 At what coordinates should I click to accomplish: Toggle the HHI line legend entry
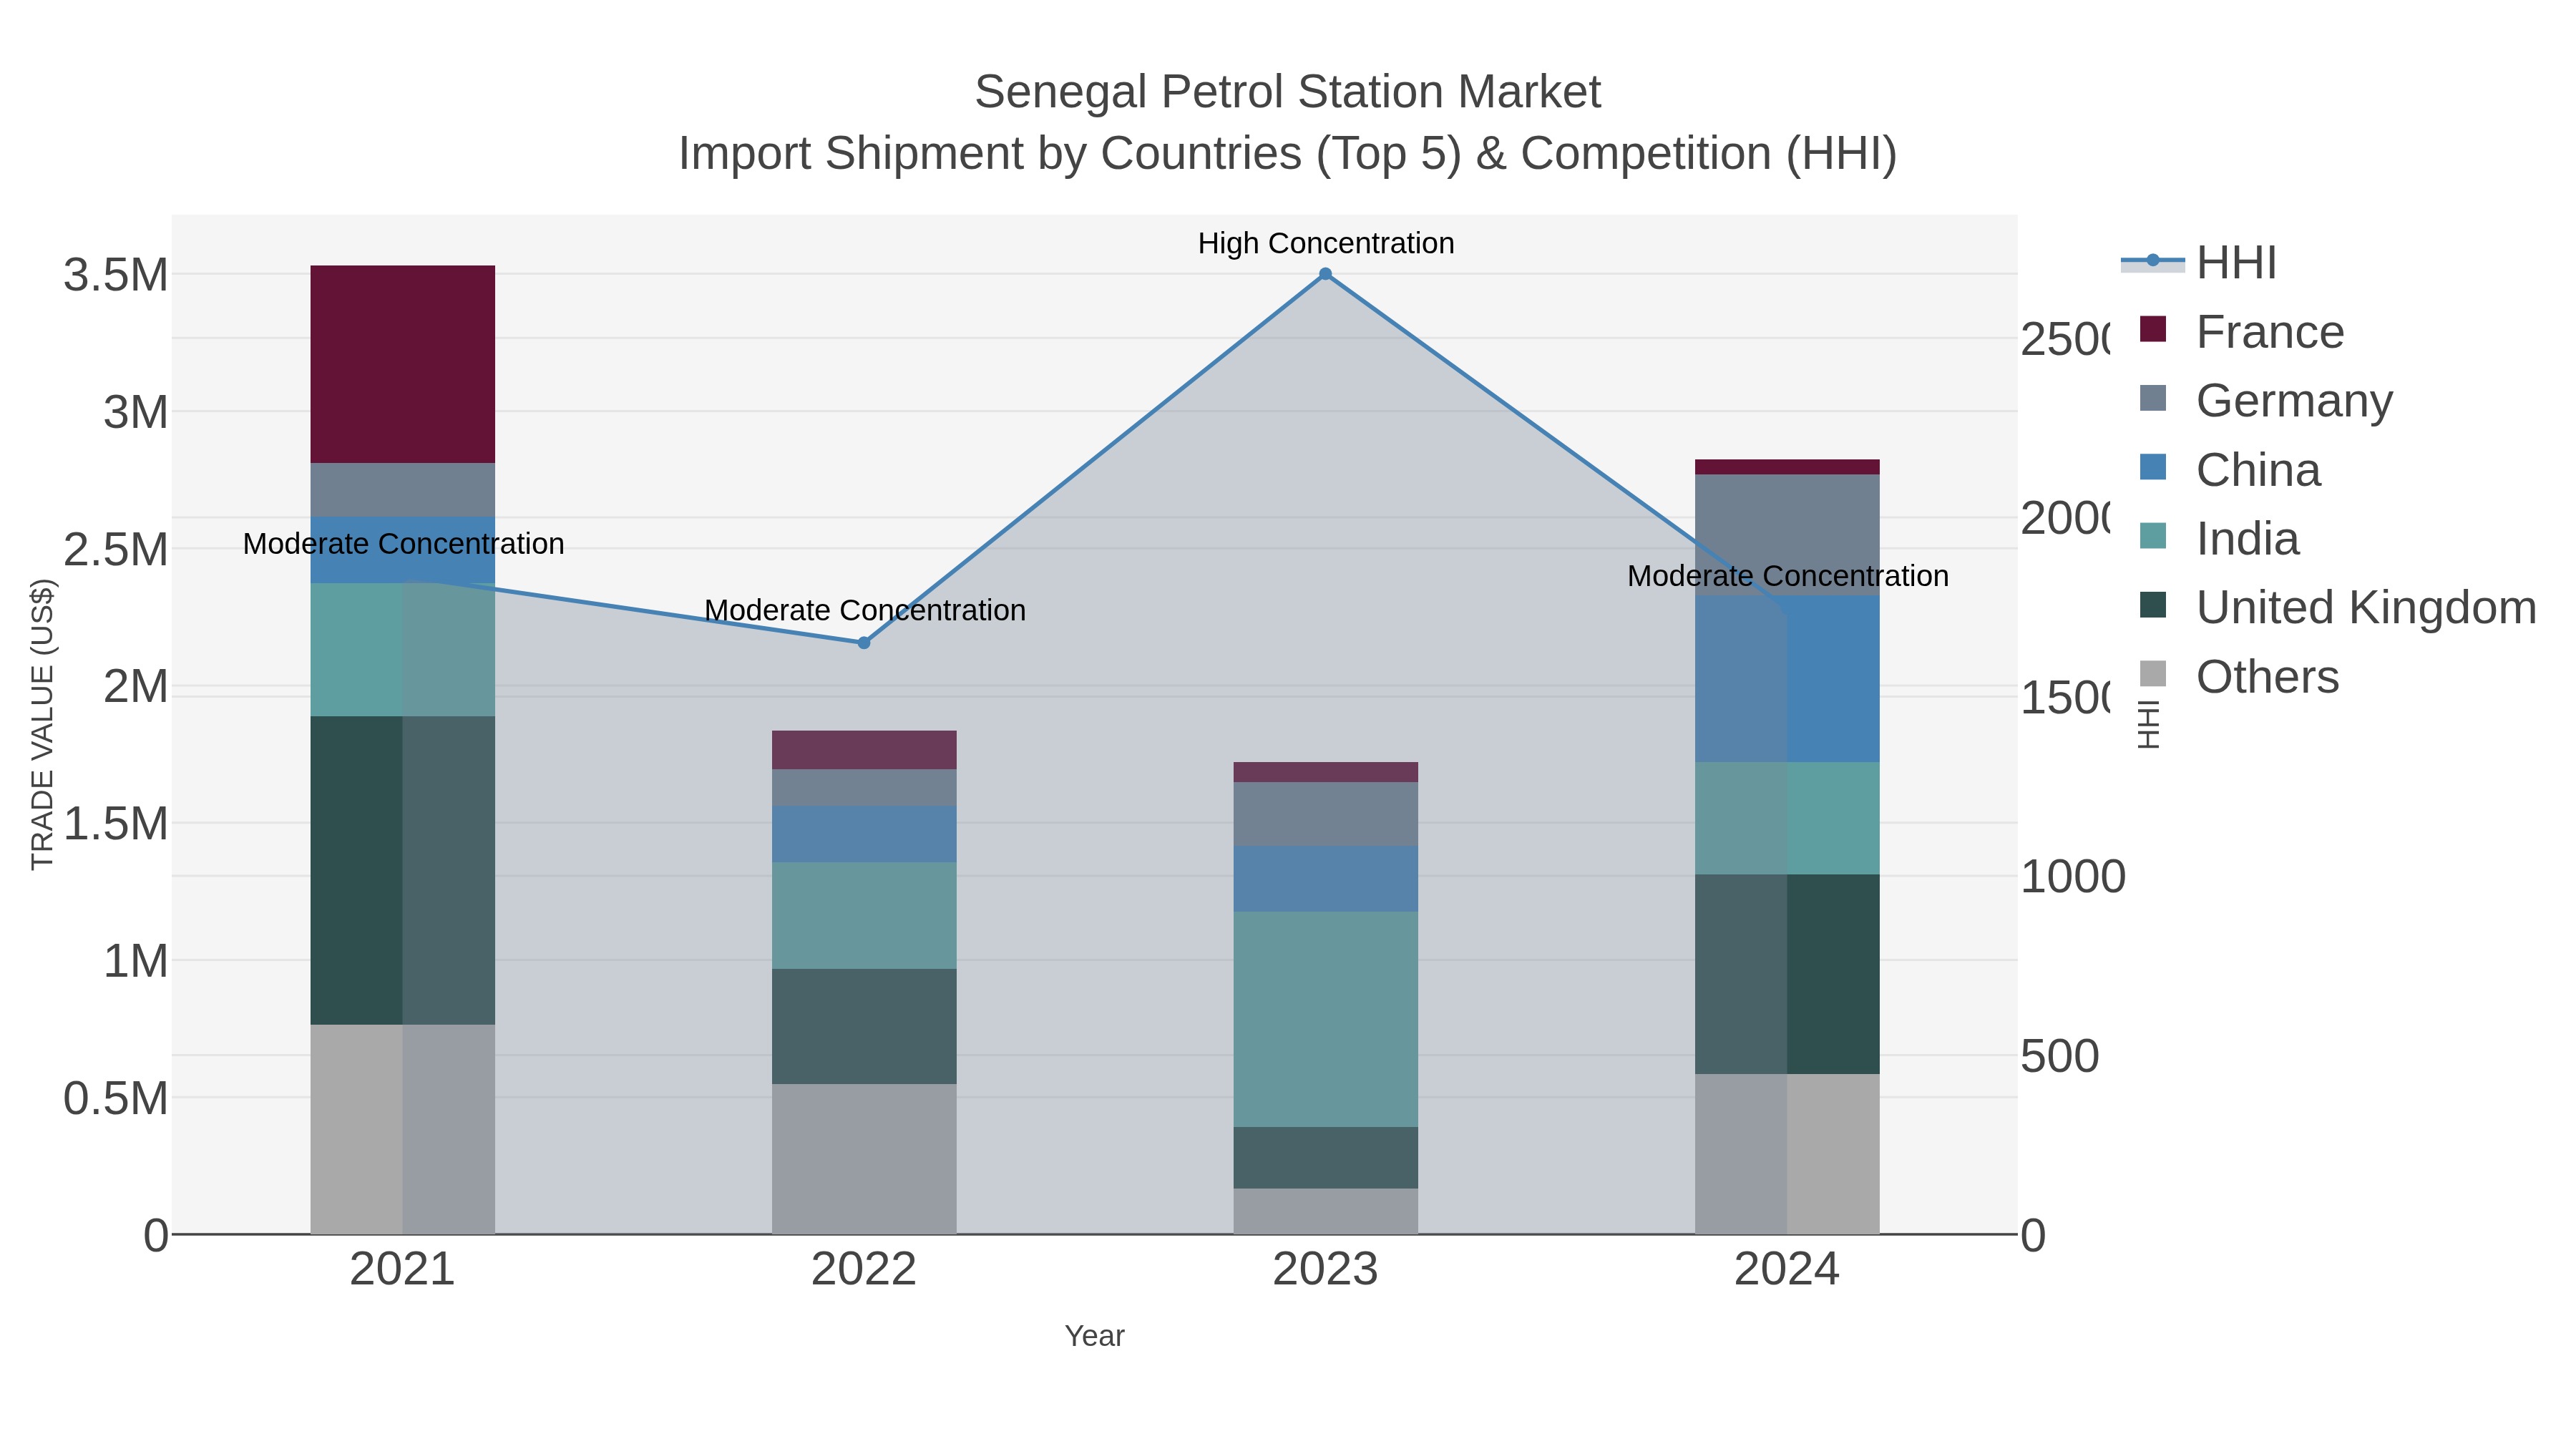click(2200, 263)
